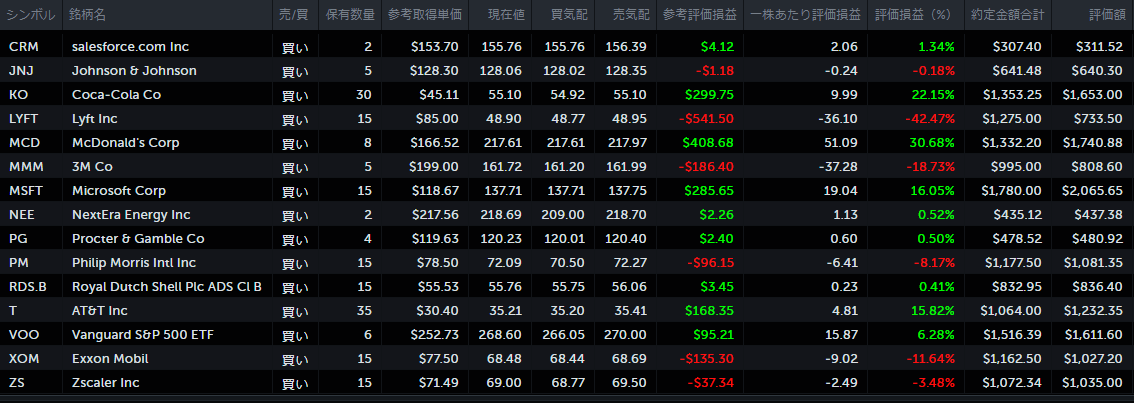1134x403 pixels.
Task: Select the JNJ symbol cell
Action: [21, 71]
